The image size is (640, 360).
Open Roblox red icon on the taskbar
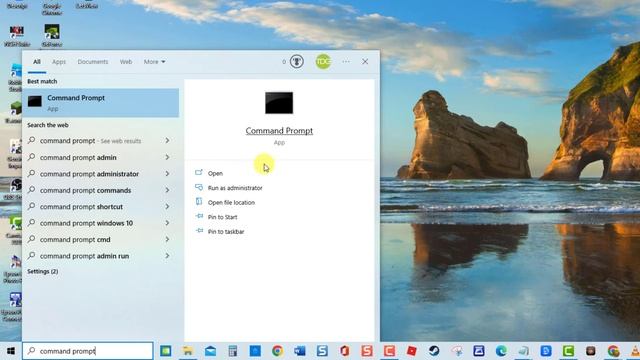coord(411,351)
